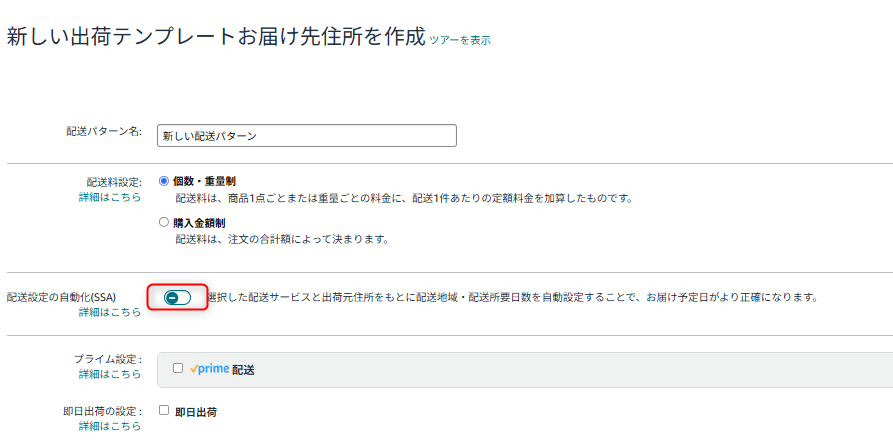The height and width of the screenshot is (448, 893).
Task: Click the prime logo icon
Action: pos(210,369)
